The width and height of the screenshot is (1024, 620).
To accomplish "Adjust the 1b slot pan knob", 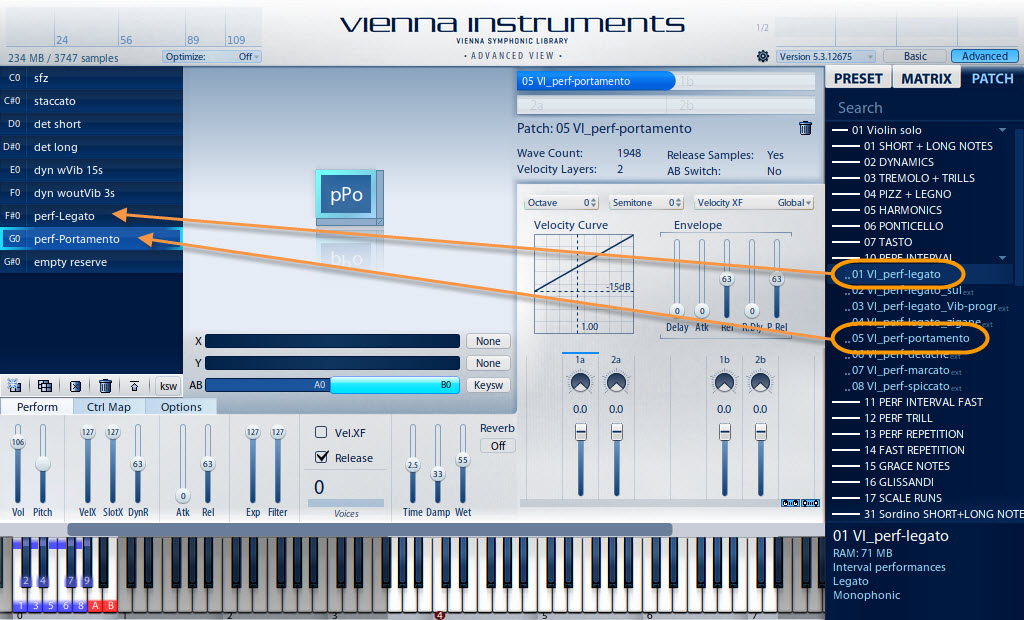I will 724,383.
